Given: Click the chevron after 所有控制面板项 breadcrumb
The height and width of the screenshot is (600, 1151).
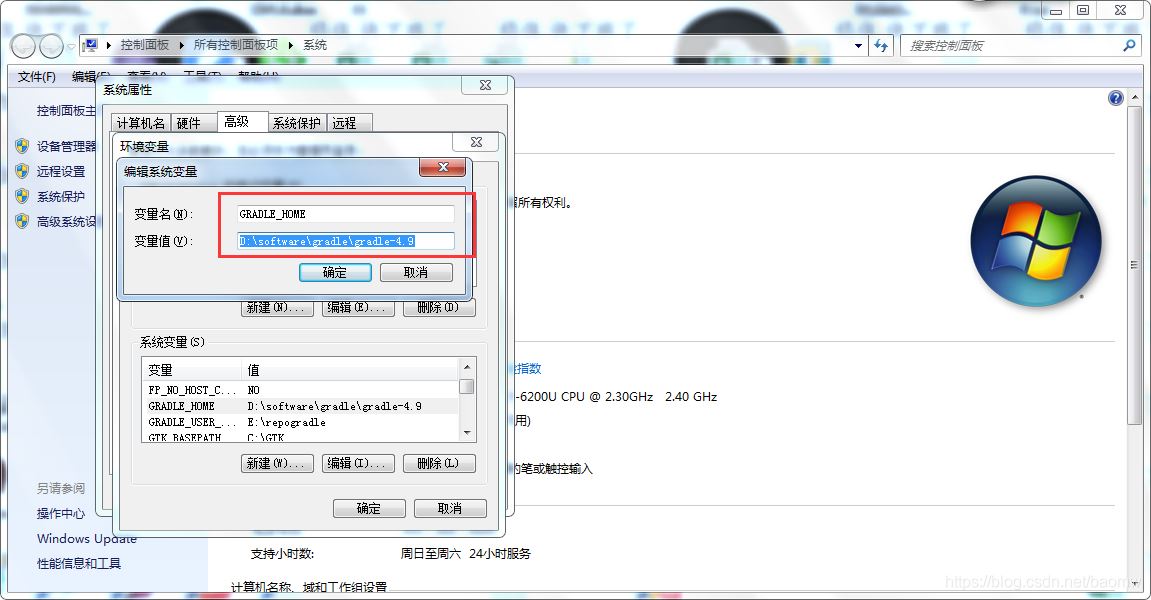Looking at the screenshot, I should tap(293, 45).
